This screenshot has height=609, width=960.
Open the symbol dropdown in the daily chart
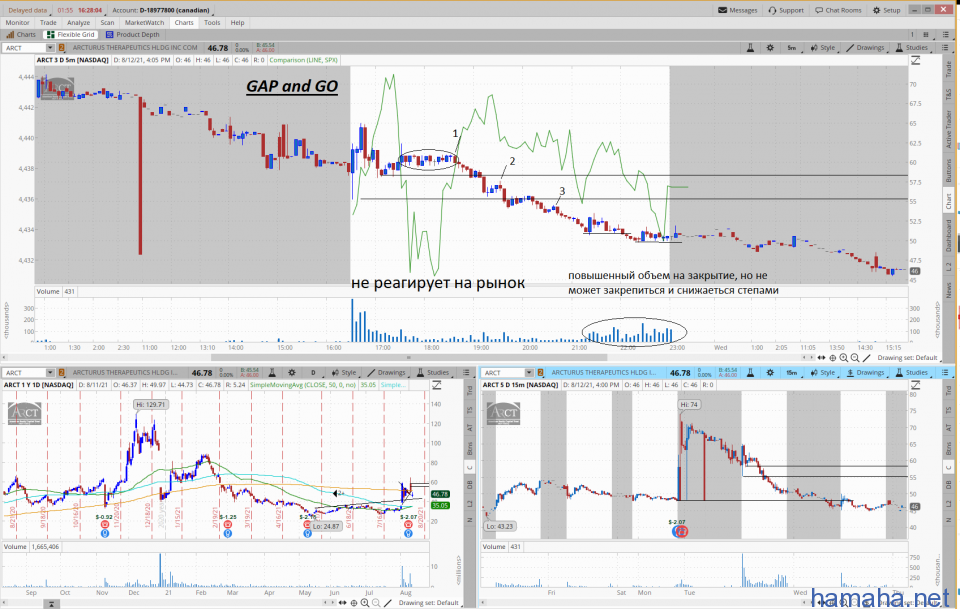pyautogui.click(x=50, y=373)
